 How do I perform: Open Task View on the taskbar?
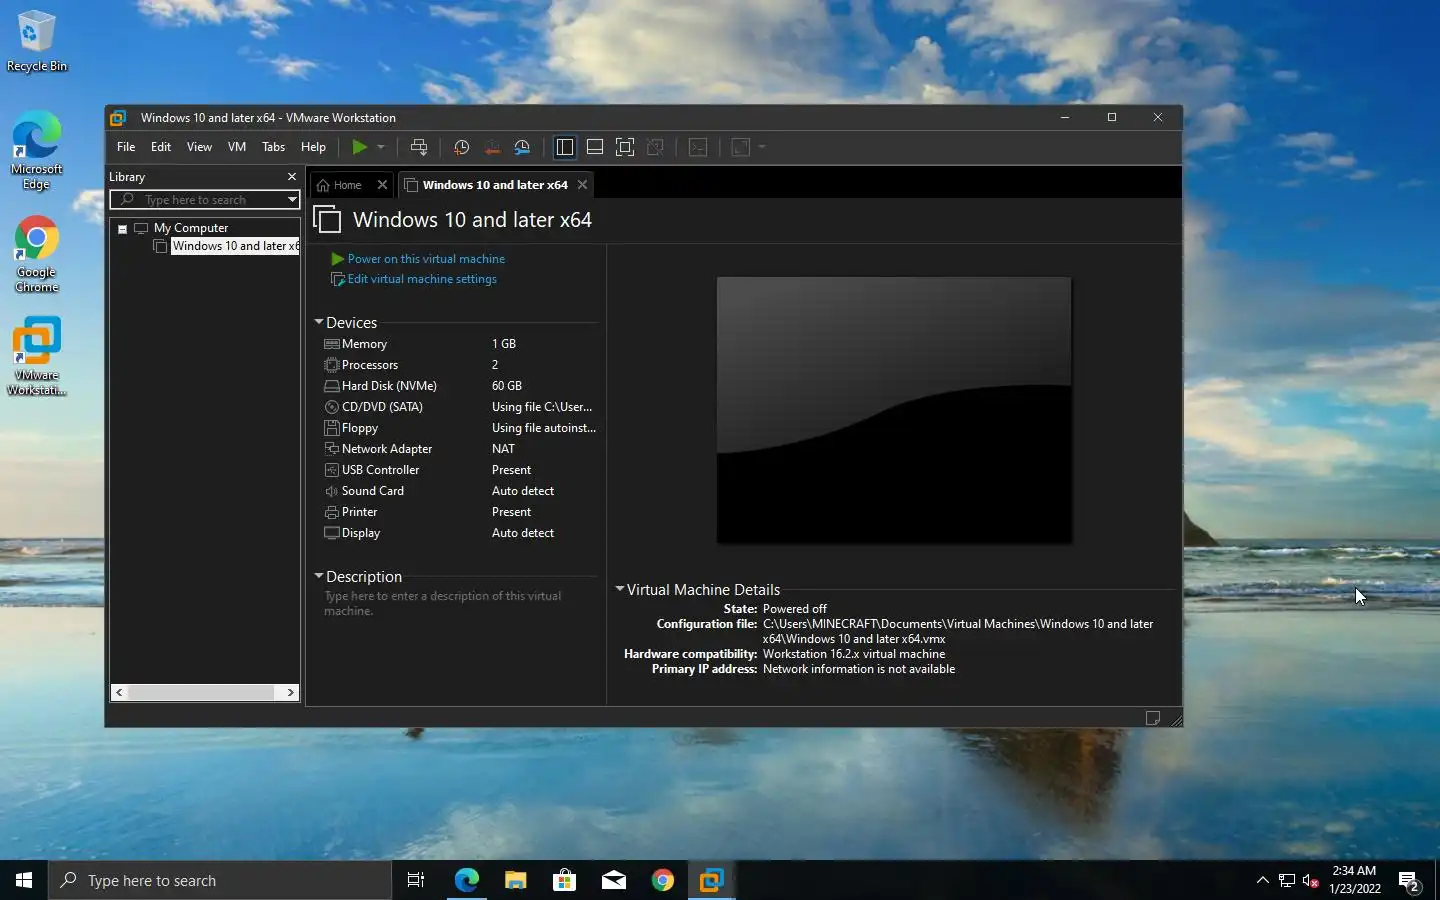pyautogui.click(x=416, y=880)
